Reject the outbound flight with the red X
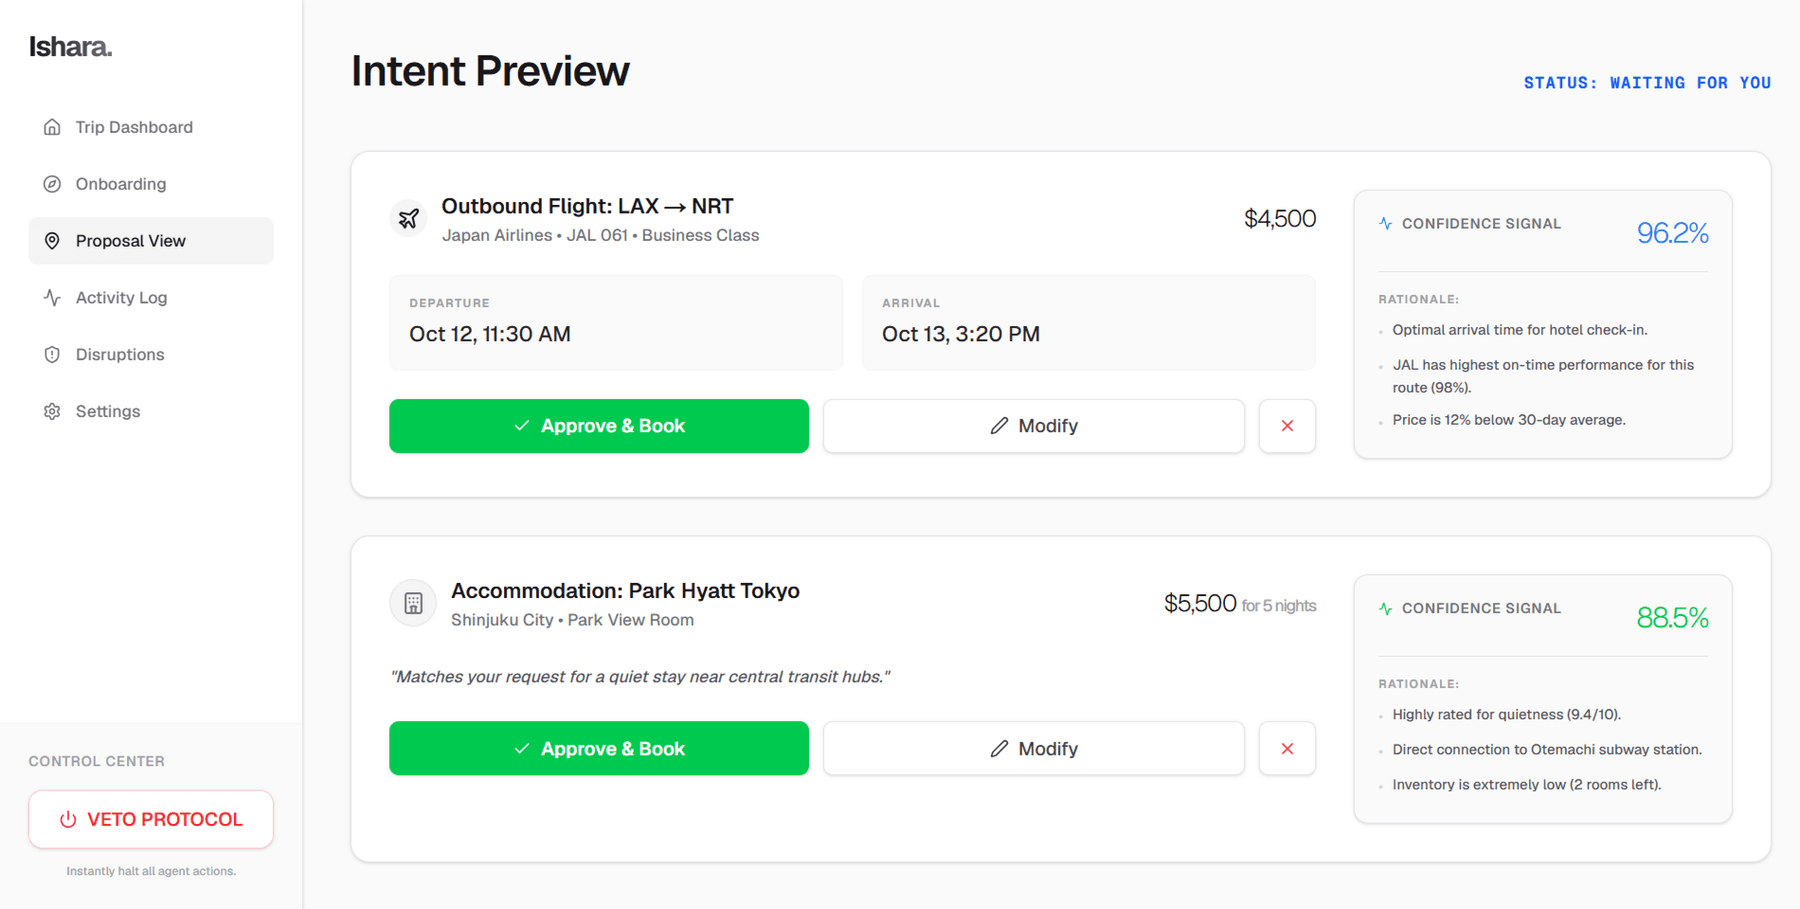The image size is (1800, 909). pos(1287,426)
